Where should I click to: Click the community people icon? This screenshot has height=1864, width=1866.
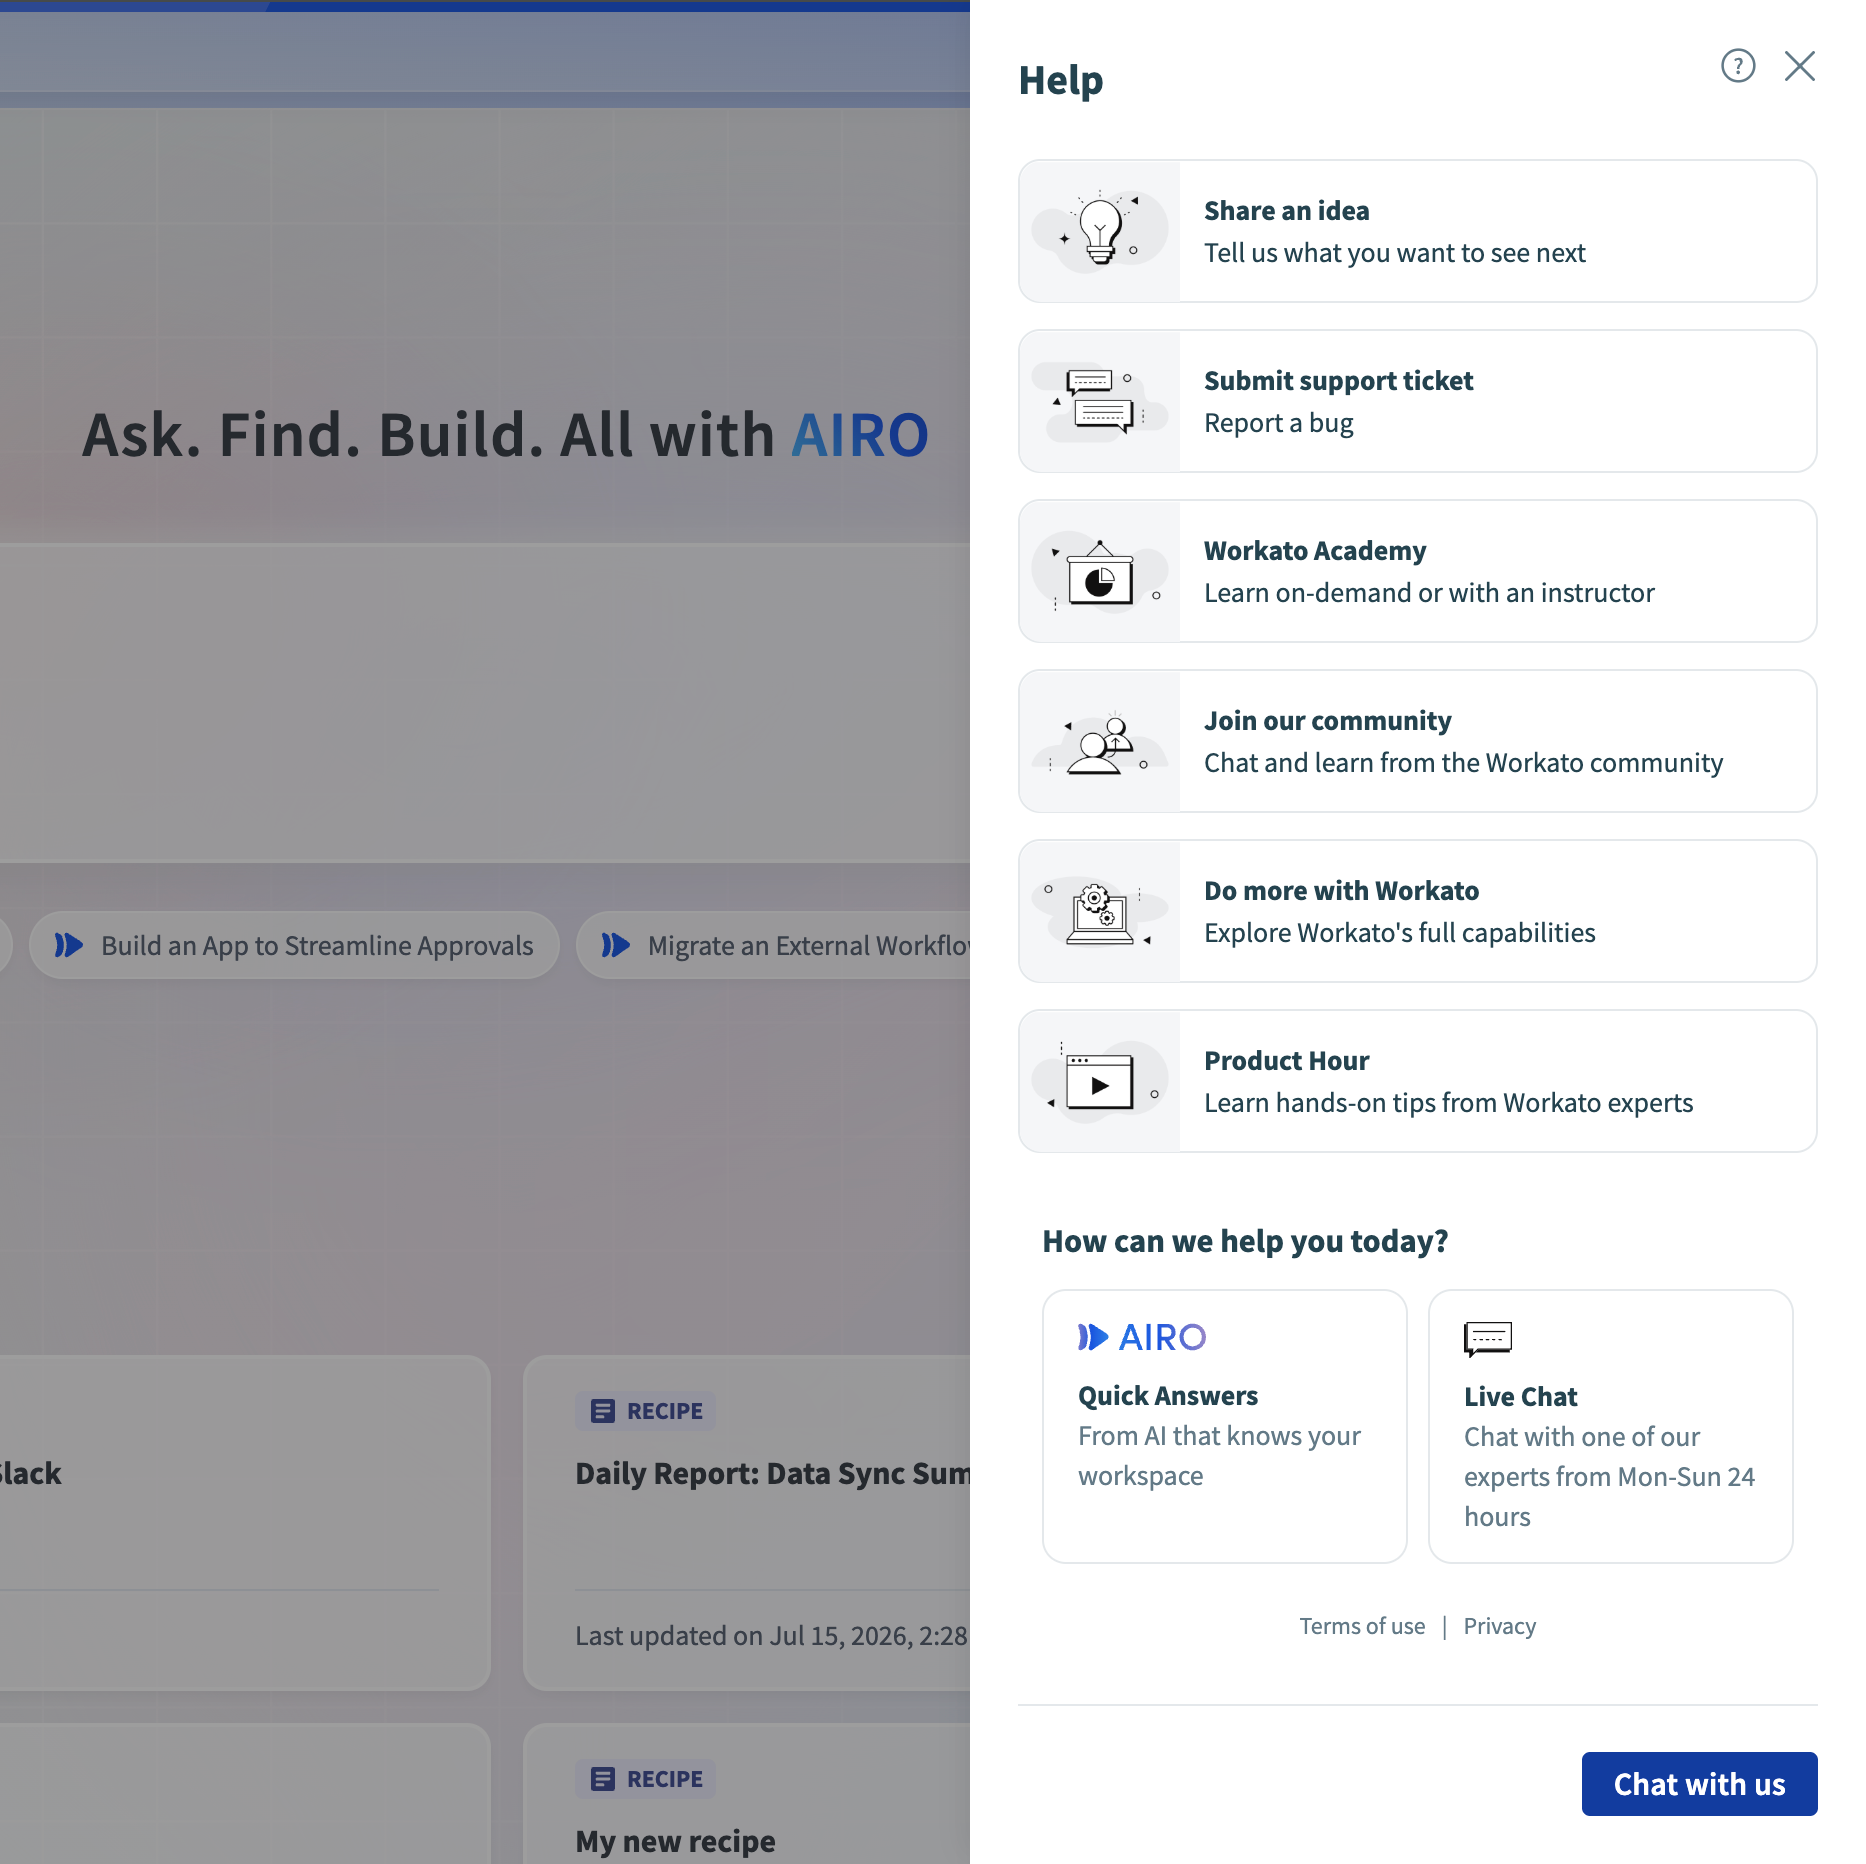(x=1100, y=741)
